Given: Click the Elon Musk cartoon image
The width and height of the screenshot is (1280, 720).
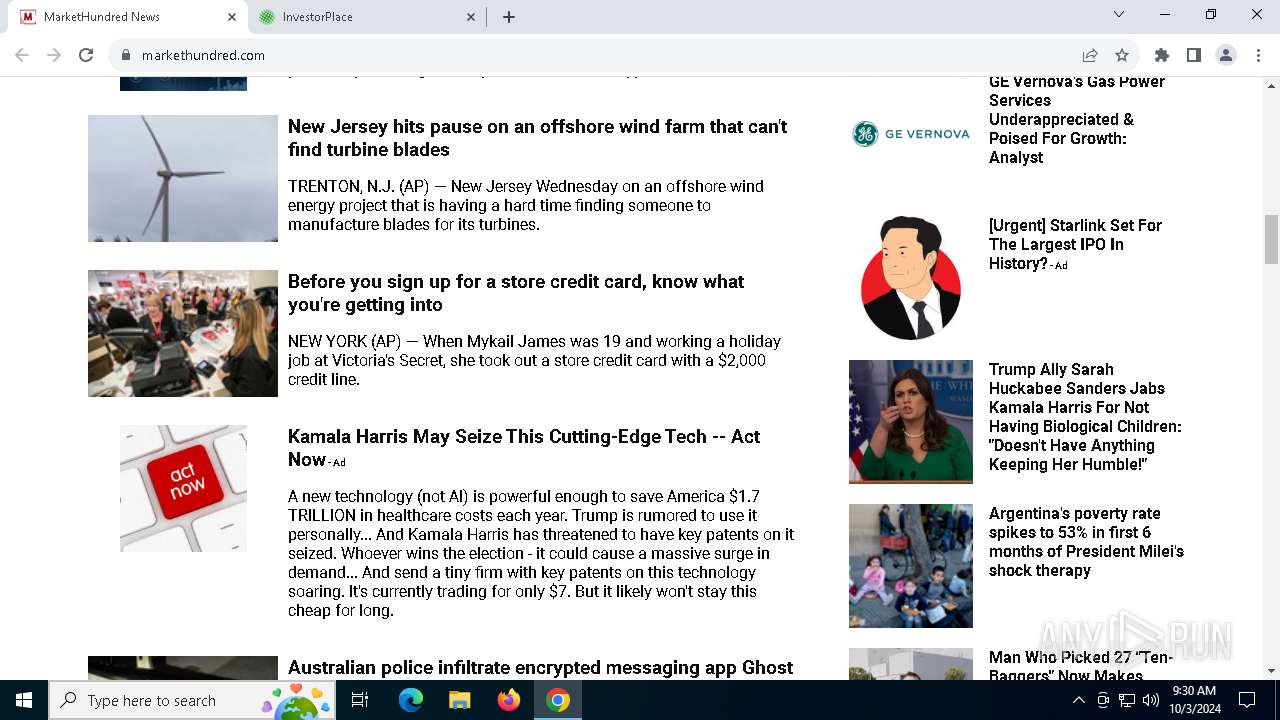Looking at the screenshot, I should (x=911, y=278).
